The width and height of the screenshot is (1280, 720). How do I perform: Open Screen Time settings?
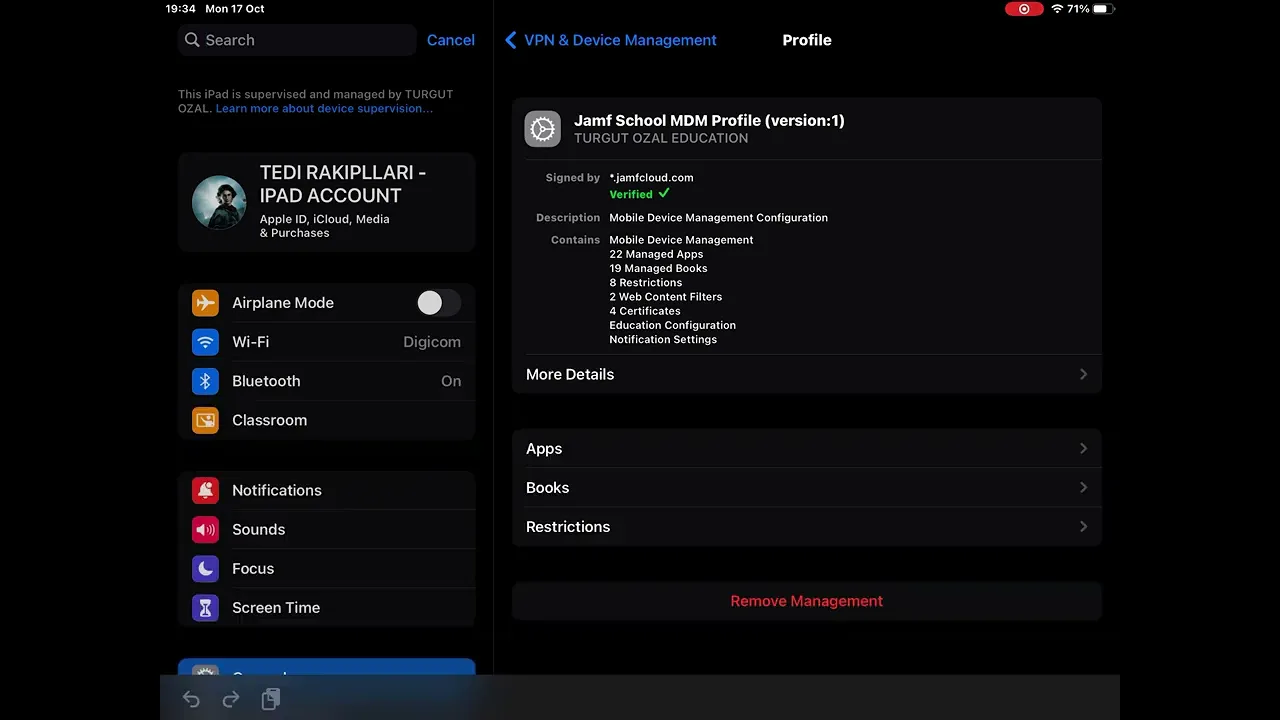[x=327, y=607]
